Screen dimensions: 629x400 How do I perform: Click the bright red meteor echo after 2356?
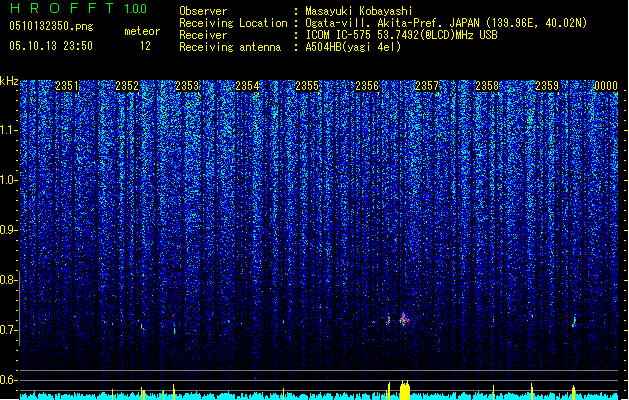click(x=404, y=319)
